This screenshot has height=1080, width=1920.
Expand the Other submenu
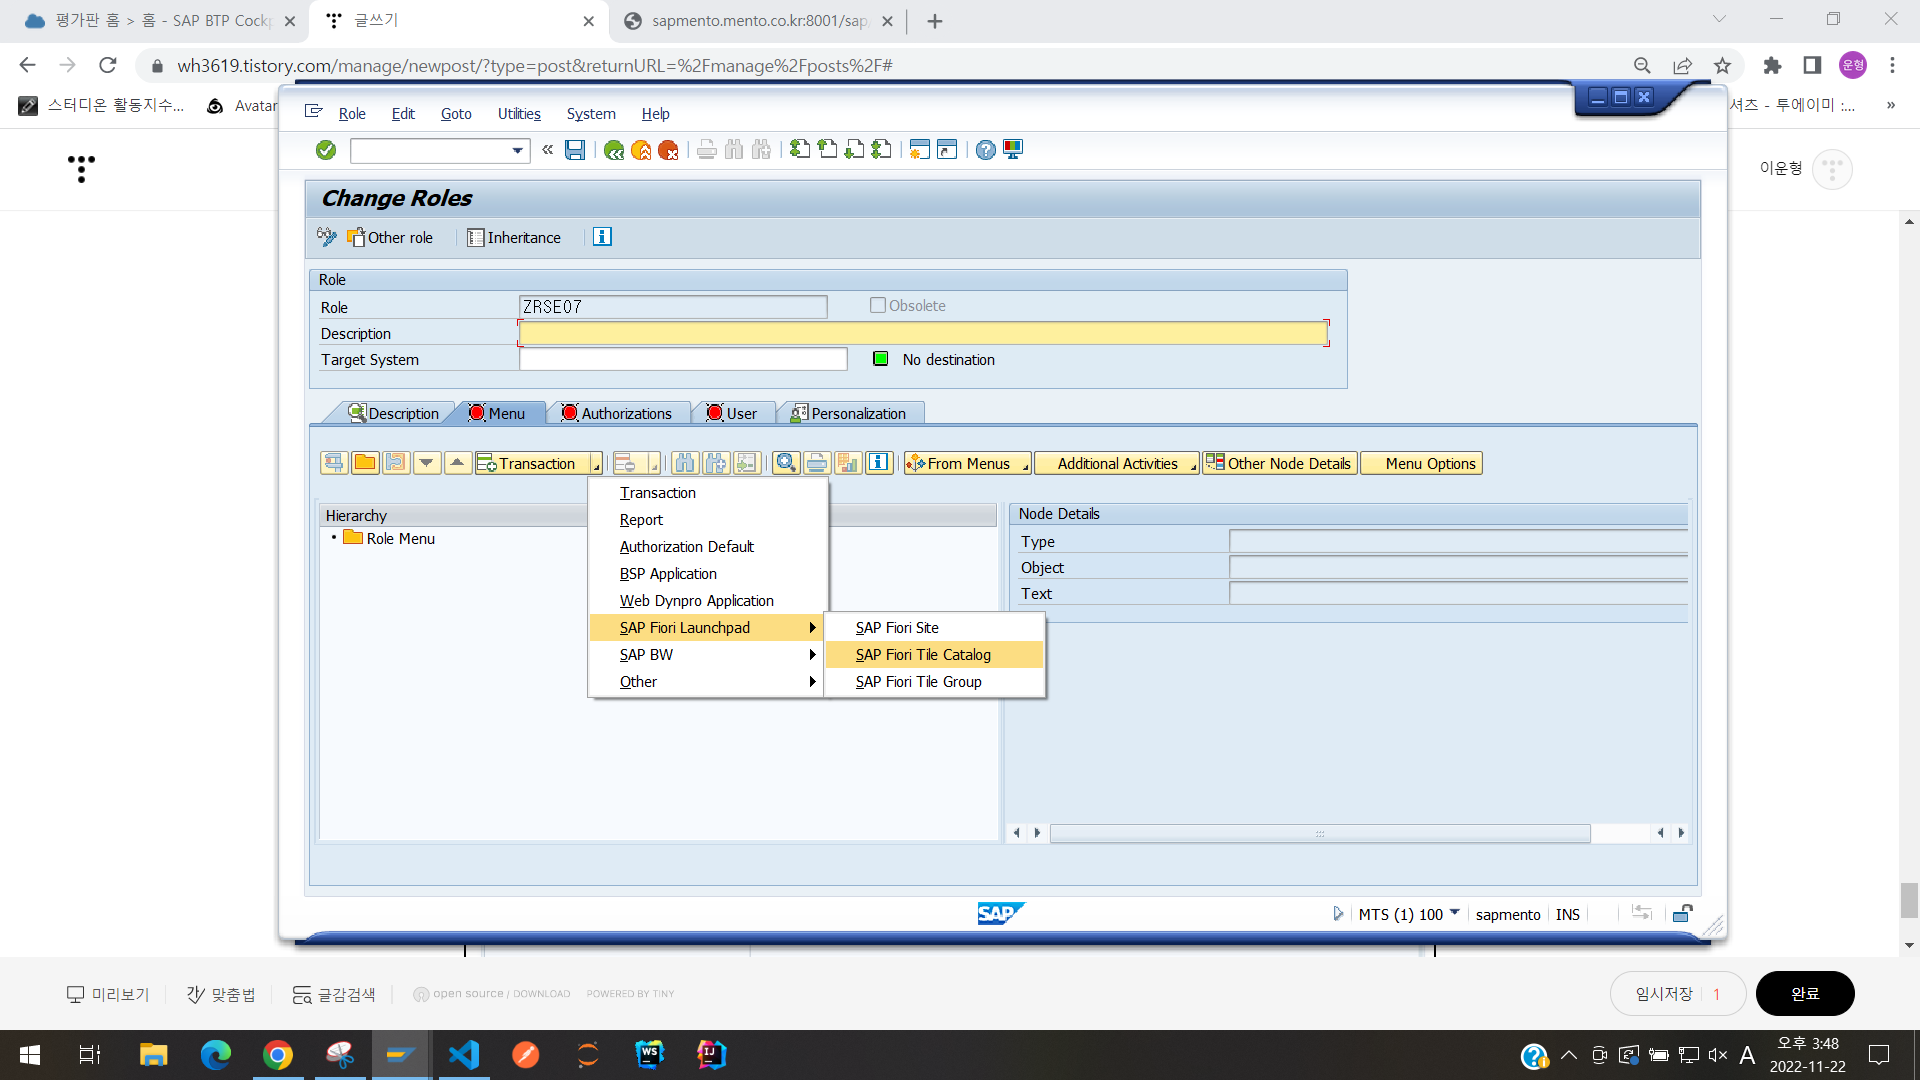pyautogui.click(x=708, y=682)
